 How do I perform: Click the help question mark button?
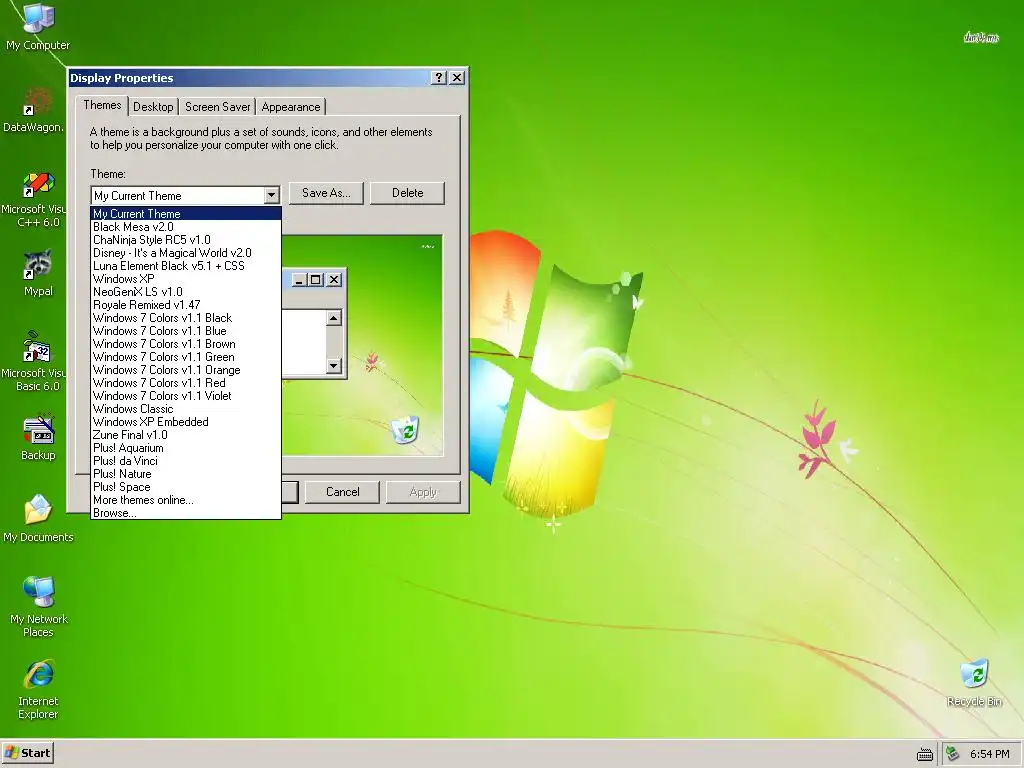point(439,78)
